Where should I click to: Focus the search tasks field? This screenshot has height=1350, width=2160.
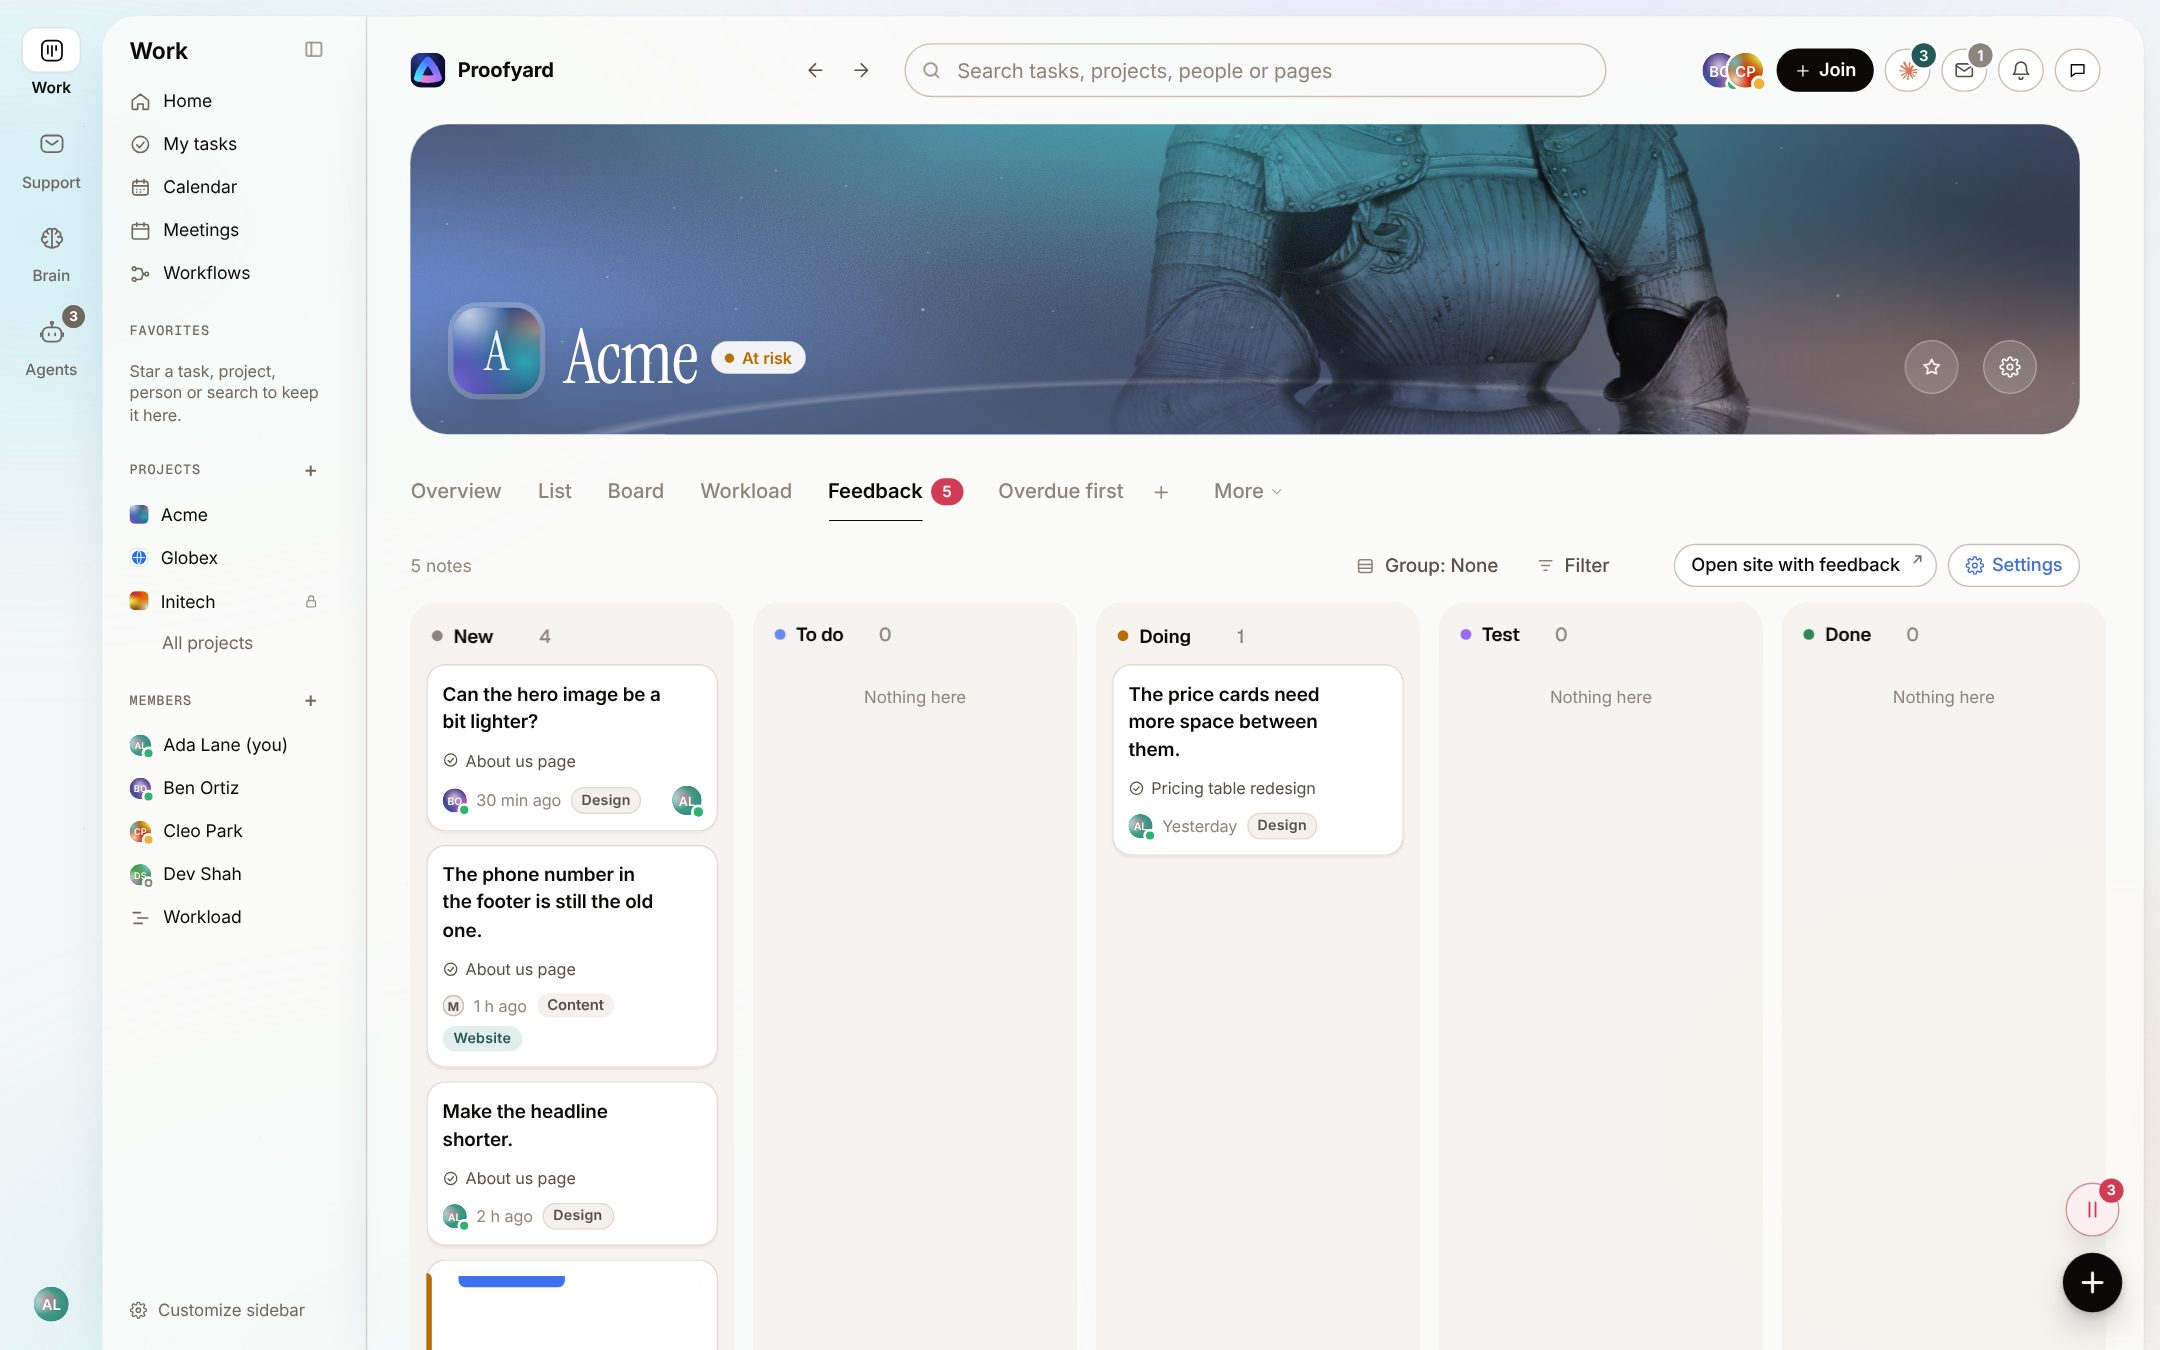tap(1255, 70)
